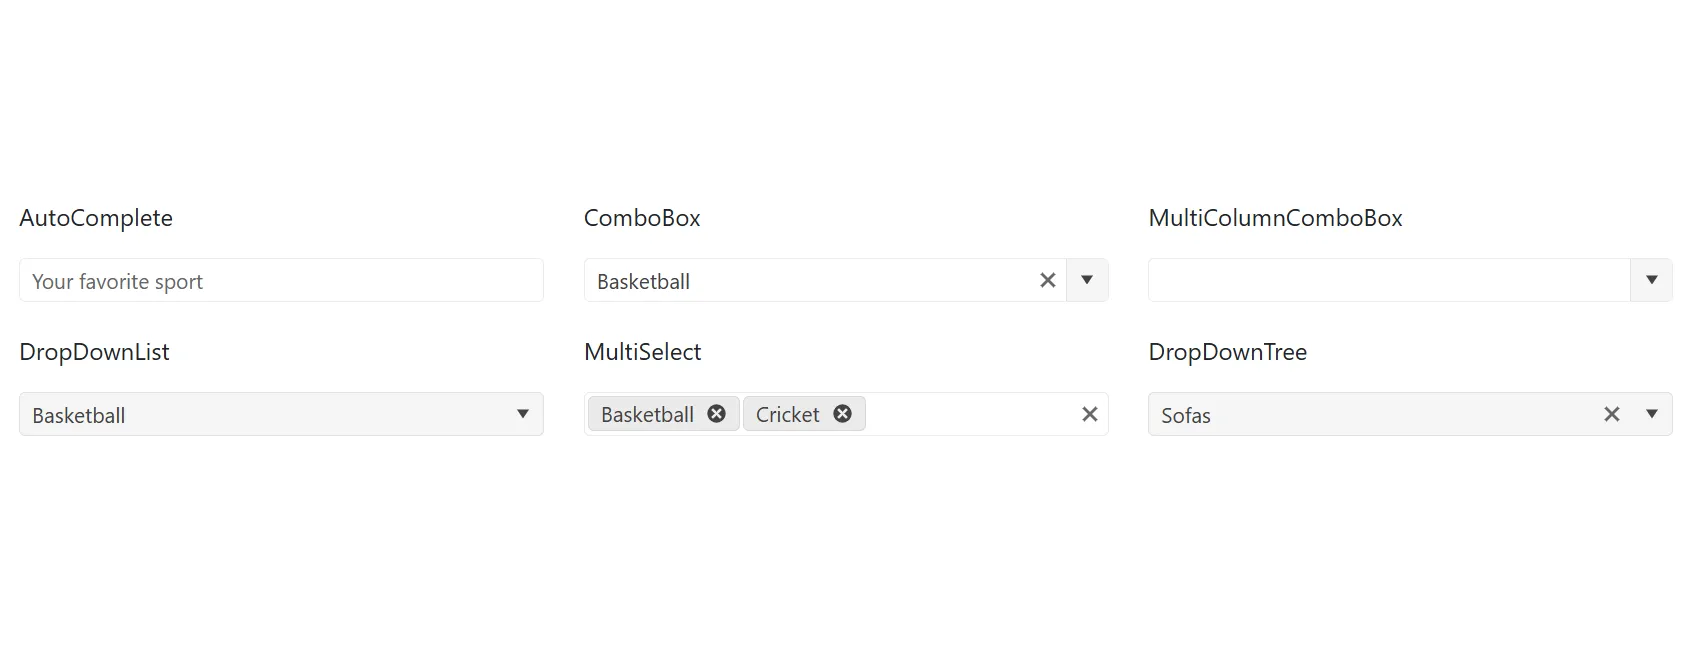
Task: Click the AutoComplete label
Action: (96, 218)
